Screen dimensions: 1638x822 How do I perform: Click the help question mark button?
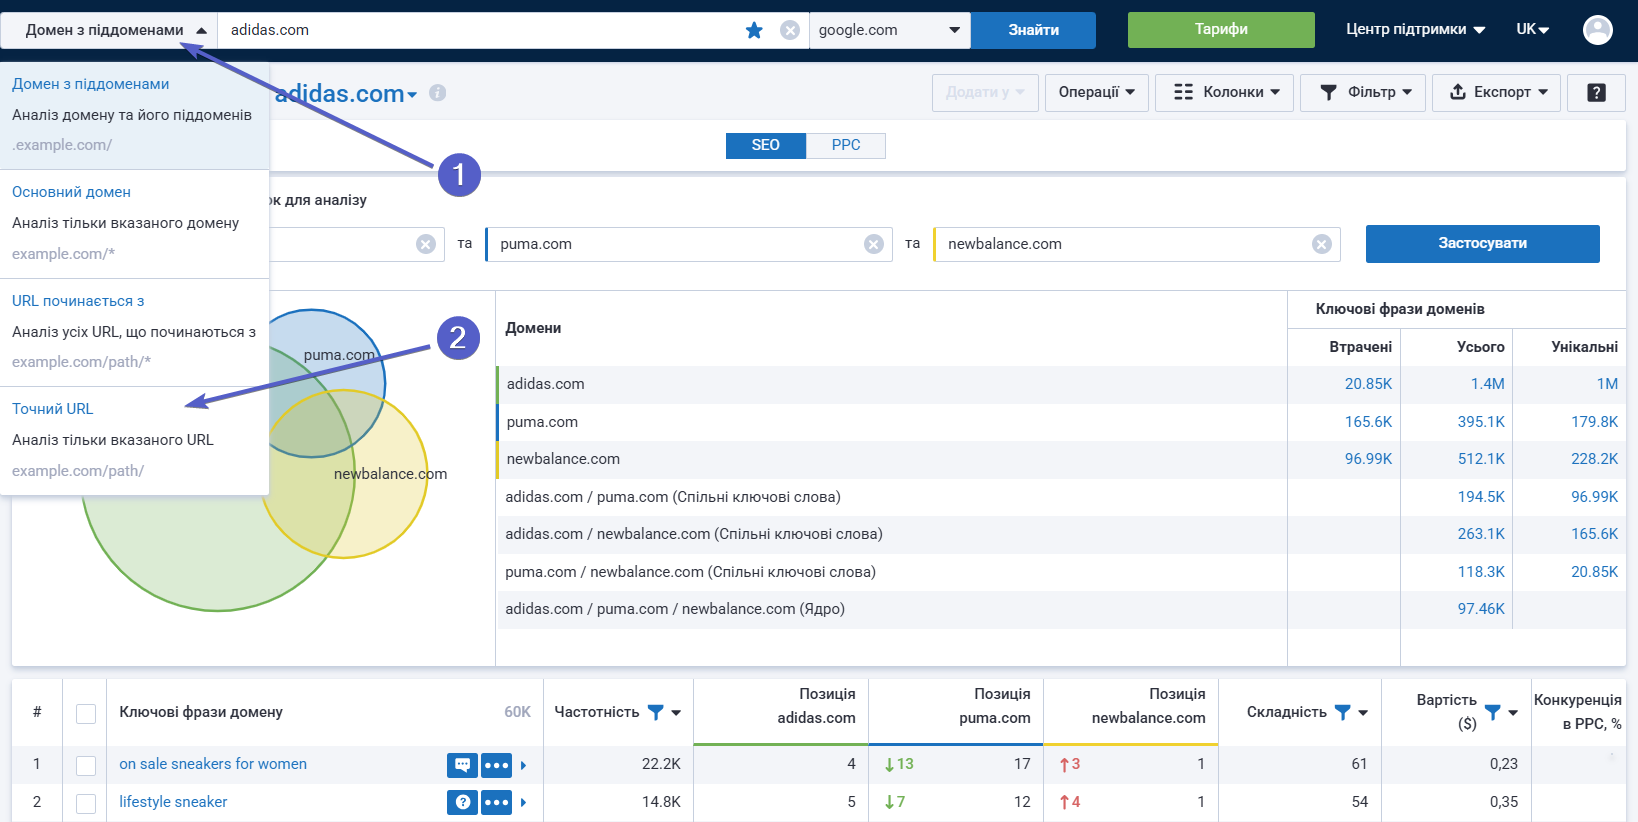(1596, 92)
